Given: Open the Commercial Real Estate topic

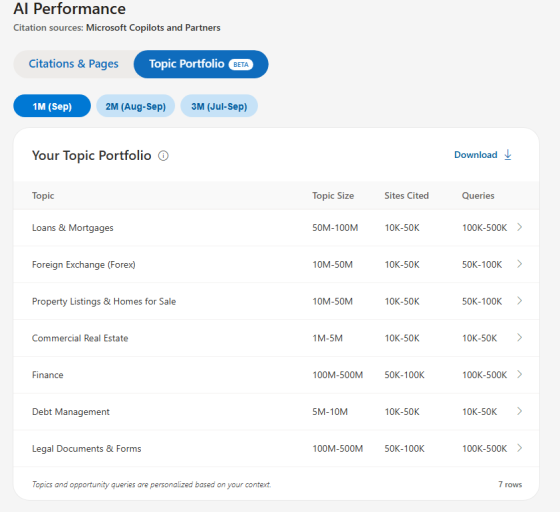Looking at the screenshot, I should pyautogui.click(x=80, y=338).
